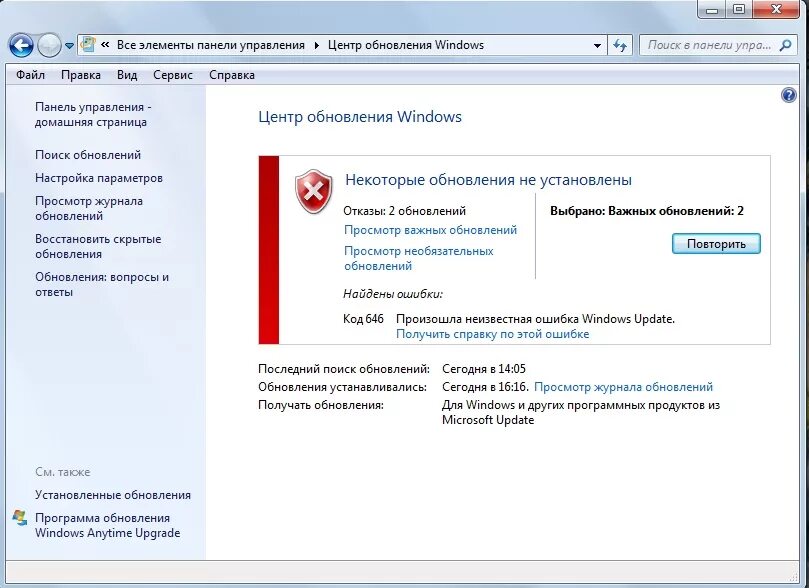This screenshot has width=809, height=588.
Task: Click the double chevron in address bar
Action: (105, 45)
